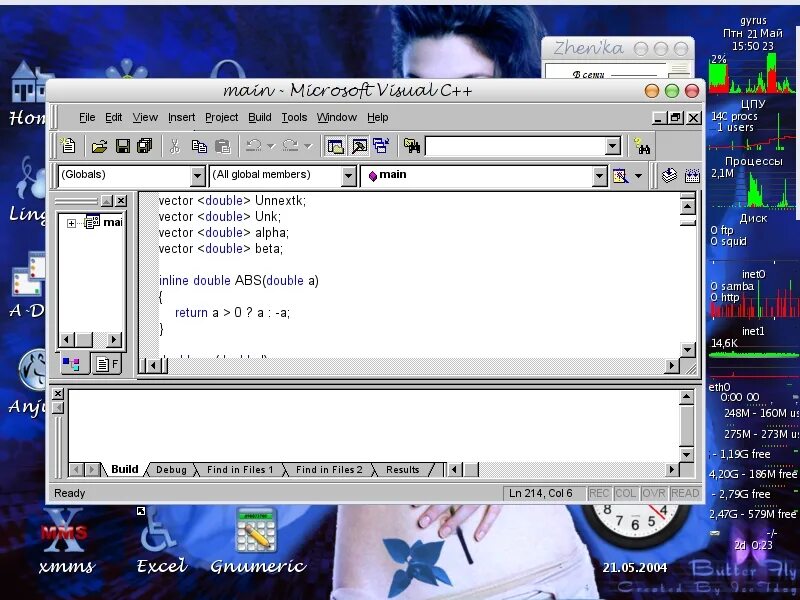
Task: Click the COL indicator in status bar
Action: tap(626, 493)
